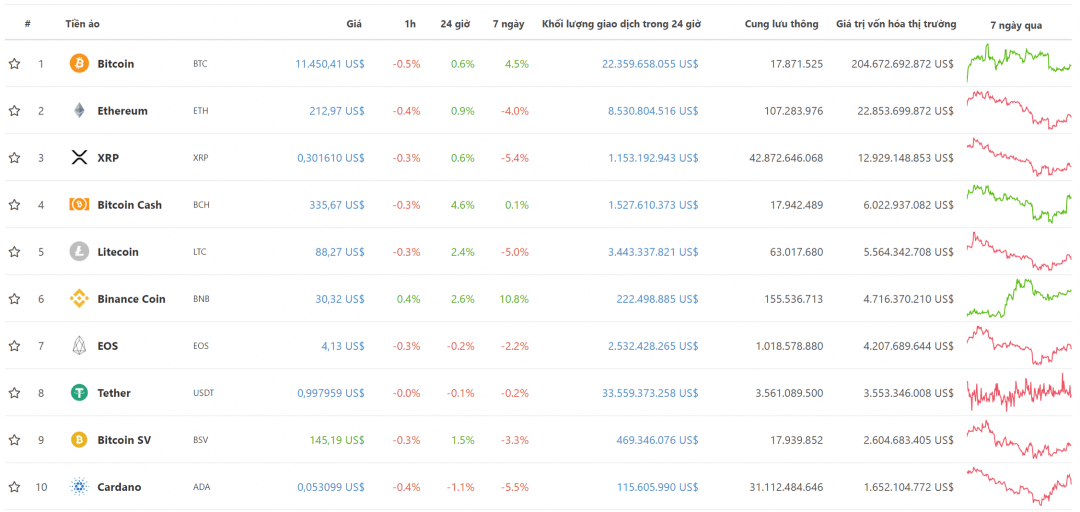Toggle the Binance Coin favorite star

tap(14, 299)
